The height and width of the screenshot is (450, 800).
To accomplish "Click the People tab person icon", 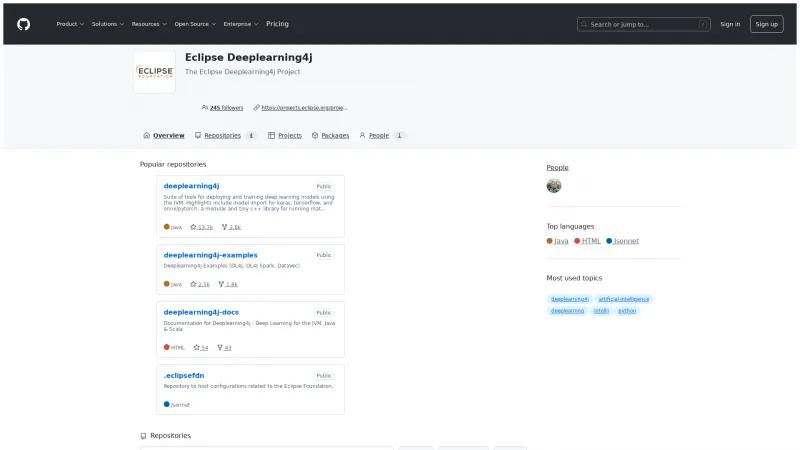I will tap(362, 135).
